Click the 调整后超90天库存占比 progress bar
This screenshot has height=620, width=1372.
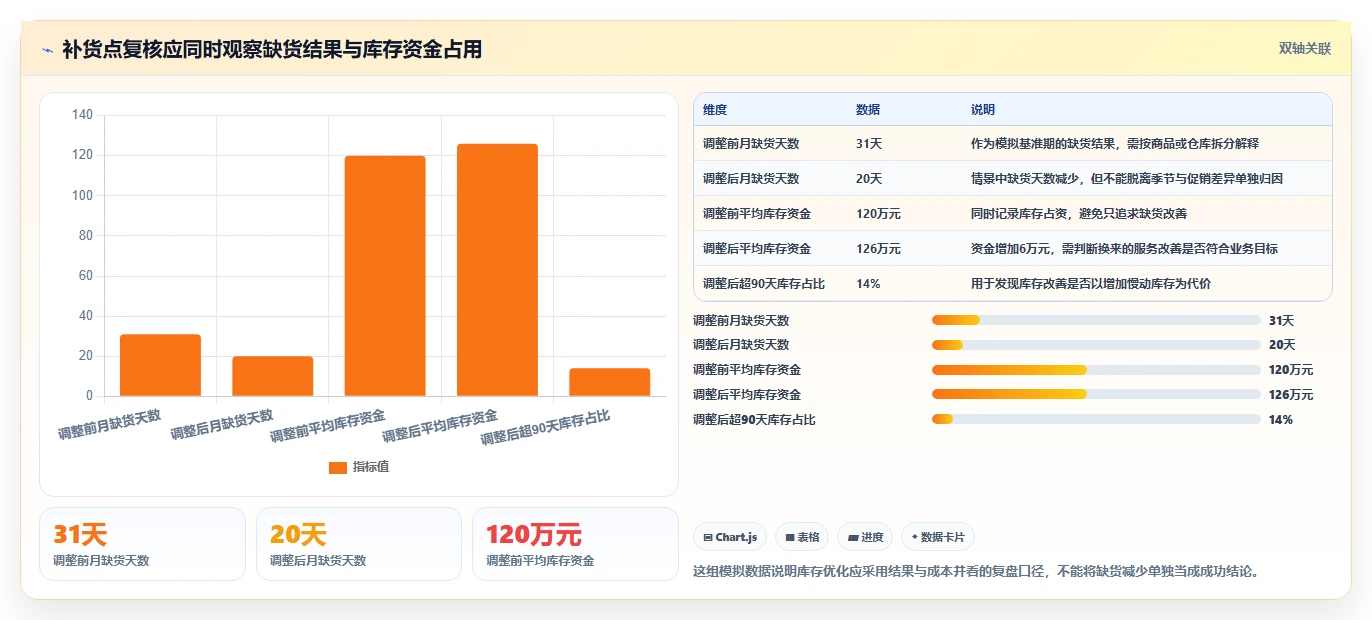pyautogui.click(x=1096, y=419)
